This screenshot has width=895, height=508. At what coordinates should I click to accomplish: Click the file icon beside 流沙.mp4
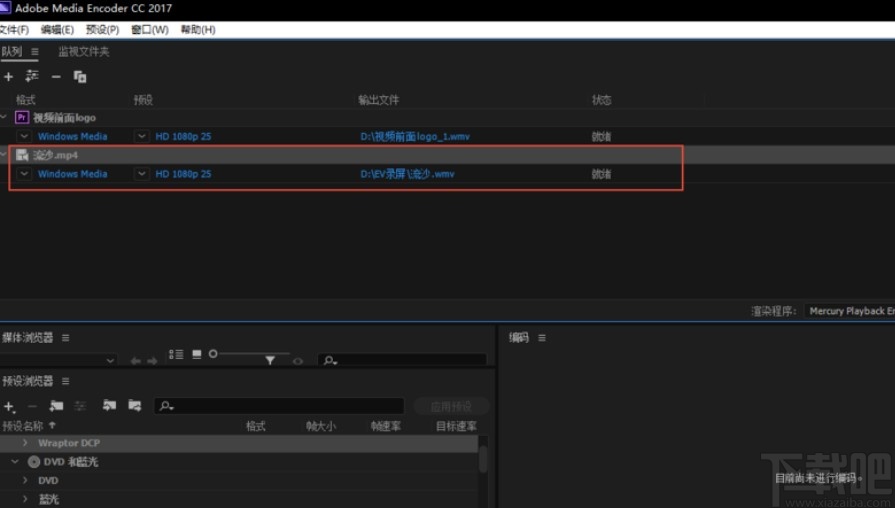coord(22,155)
